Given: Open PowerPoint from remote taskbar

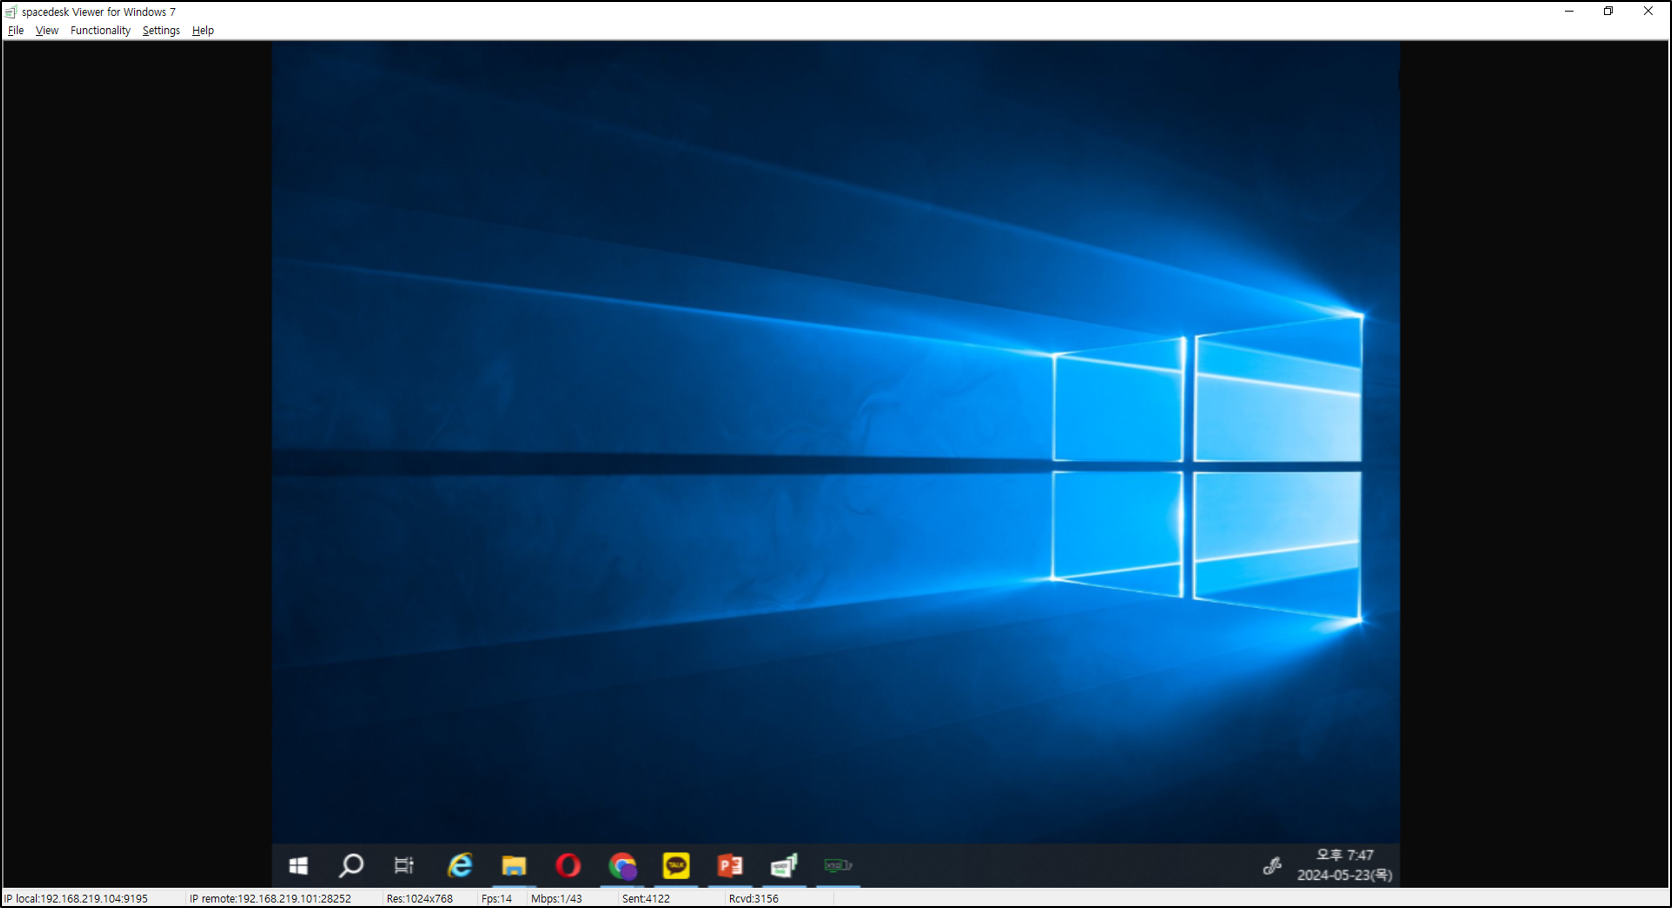Looking at the screenshot, I should click(x=730, y=865).
